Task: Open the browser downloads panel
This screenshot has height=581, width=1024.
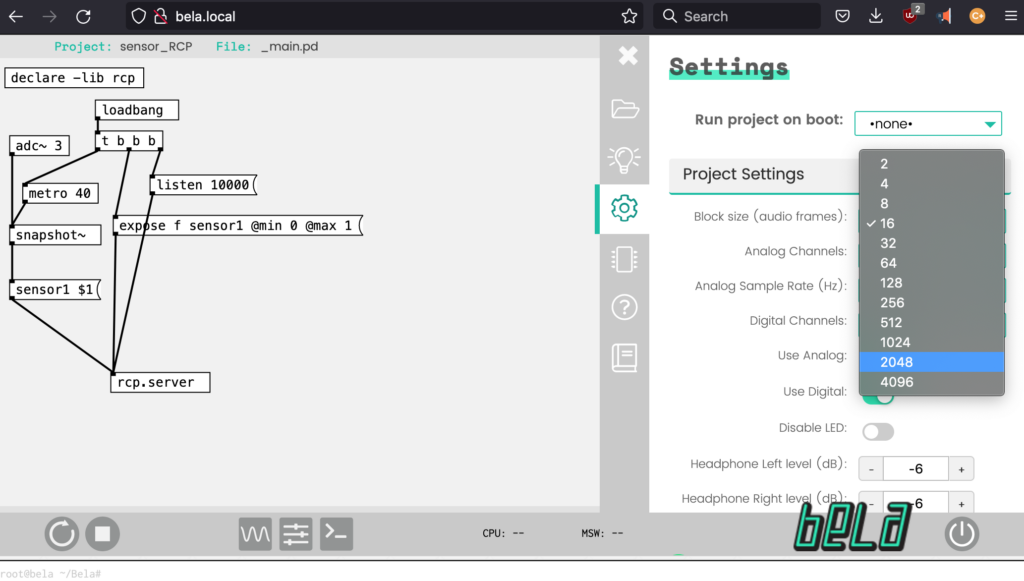Action: (876, 16)
